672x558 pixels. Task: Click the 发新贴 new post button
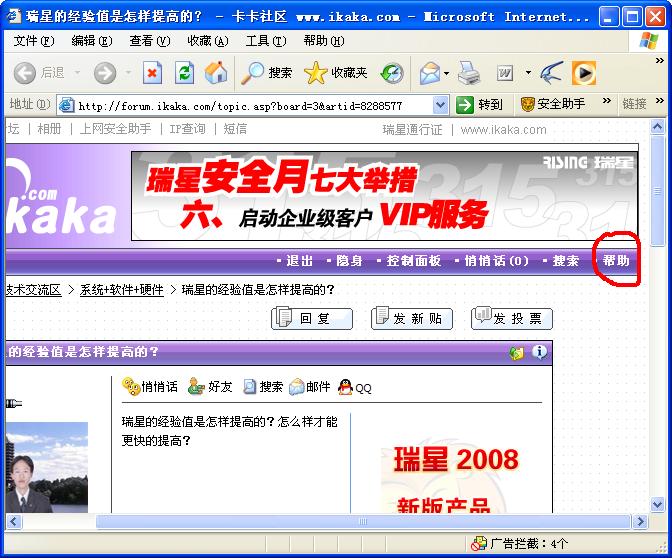coord(411,318)
